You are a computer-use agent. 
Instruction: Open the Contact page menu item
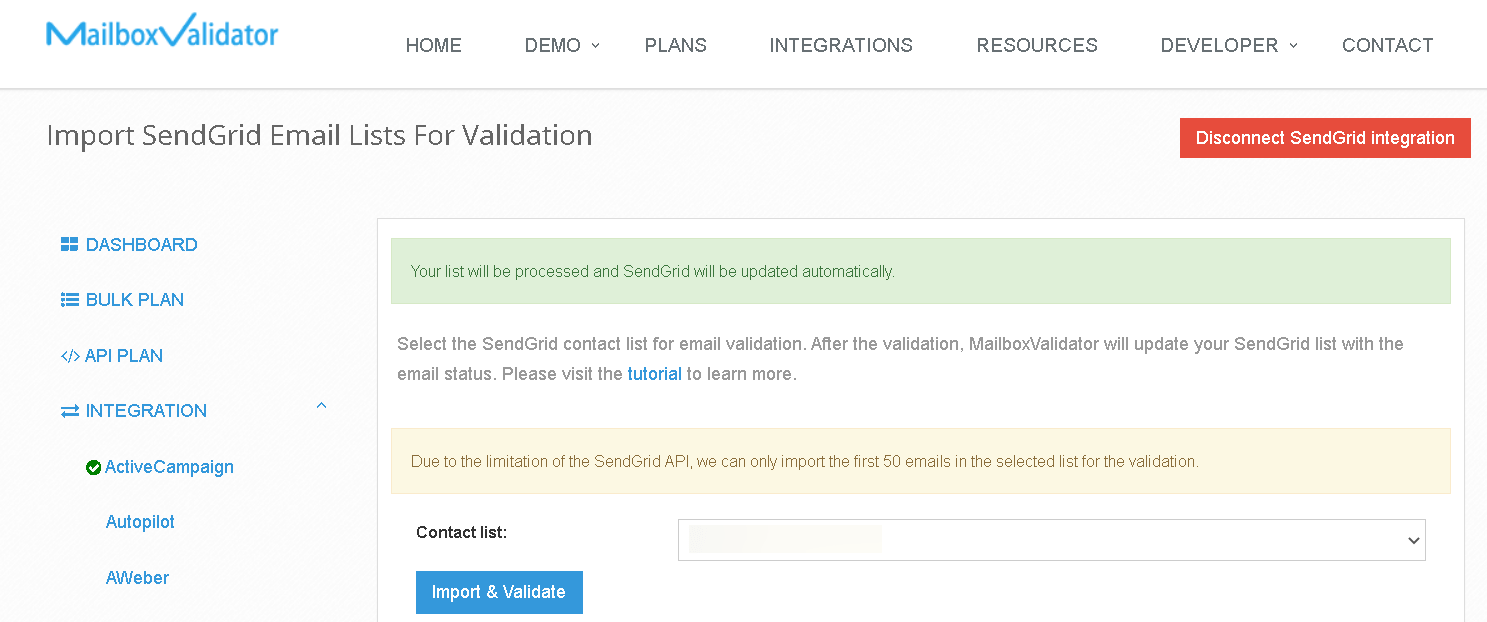coord(1387,45)
